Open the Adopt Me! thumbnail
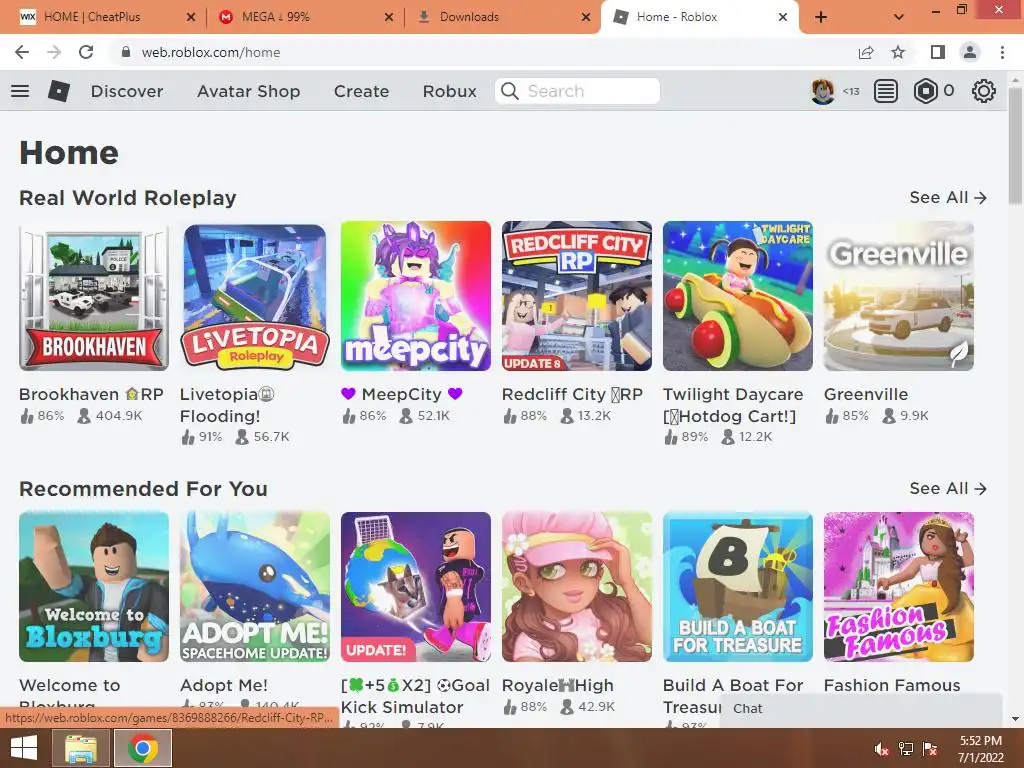1024x768 pixels. (255, 586)
